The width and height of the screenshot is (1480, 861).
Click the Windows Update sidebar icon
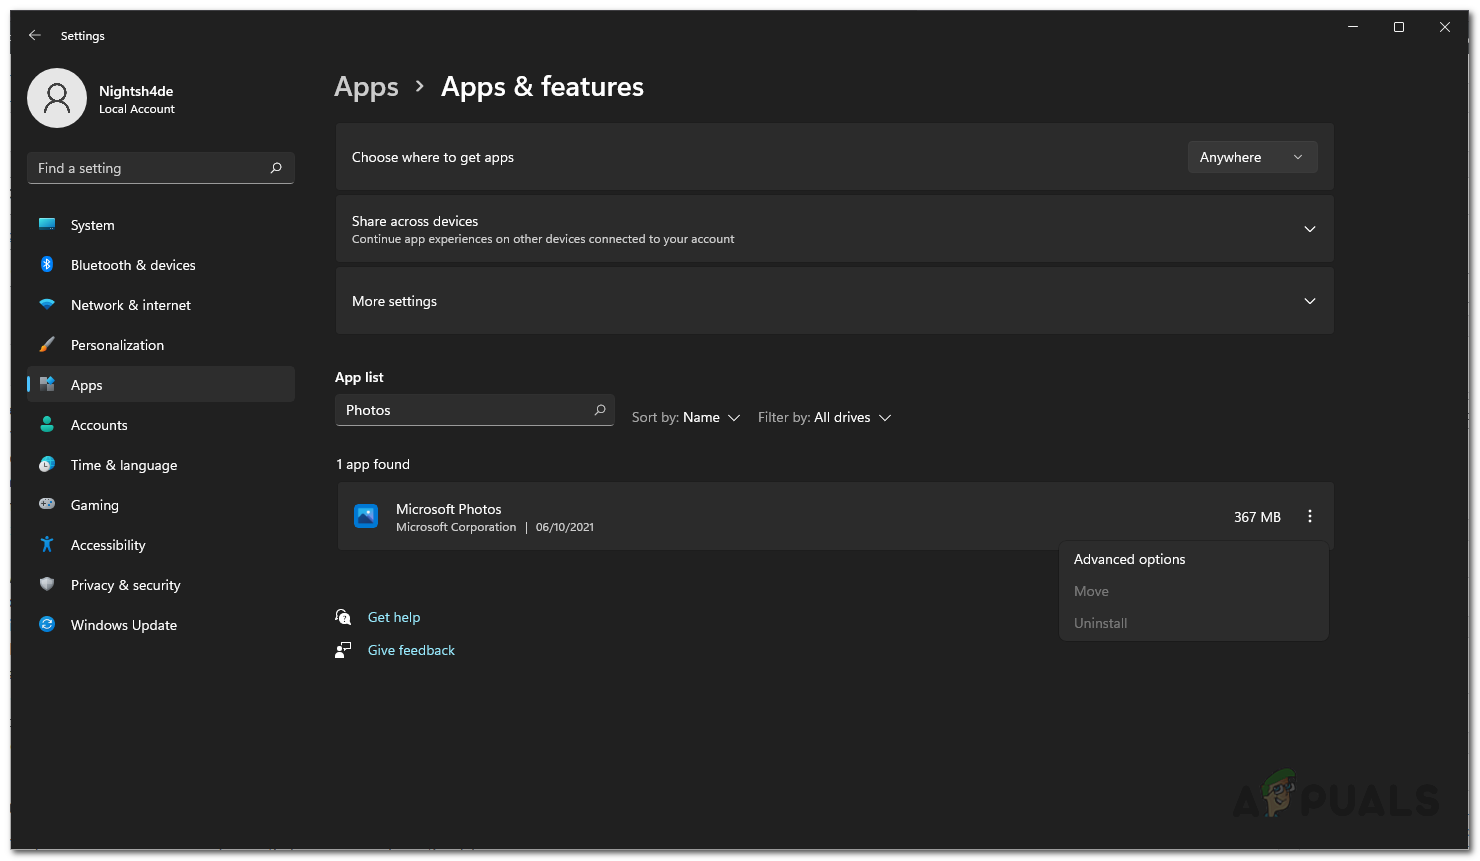(x=47, y=625)
